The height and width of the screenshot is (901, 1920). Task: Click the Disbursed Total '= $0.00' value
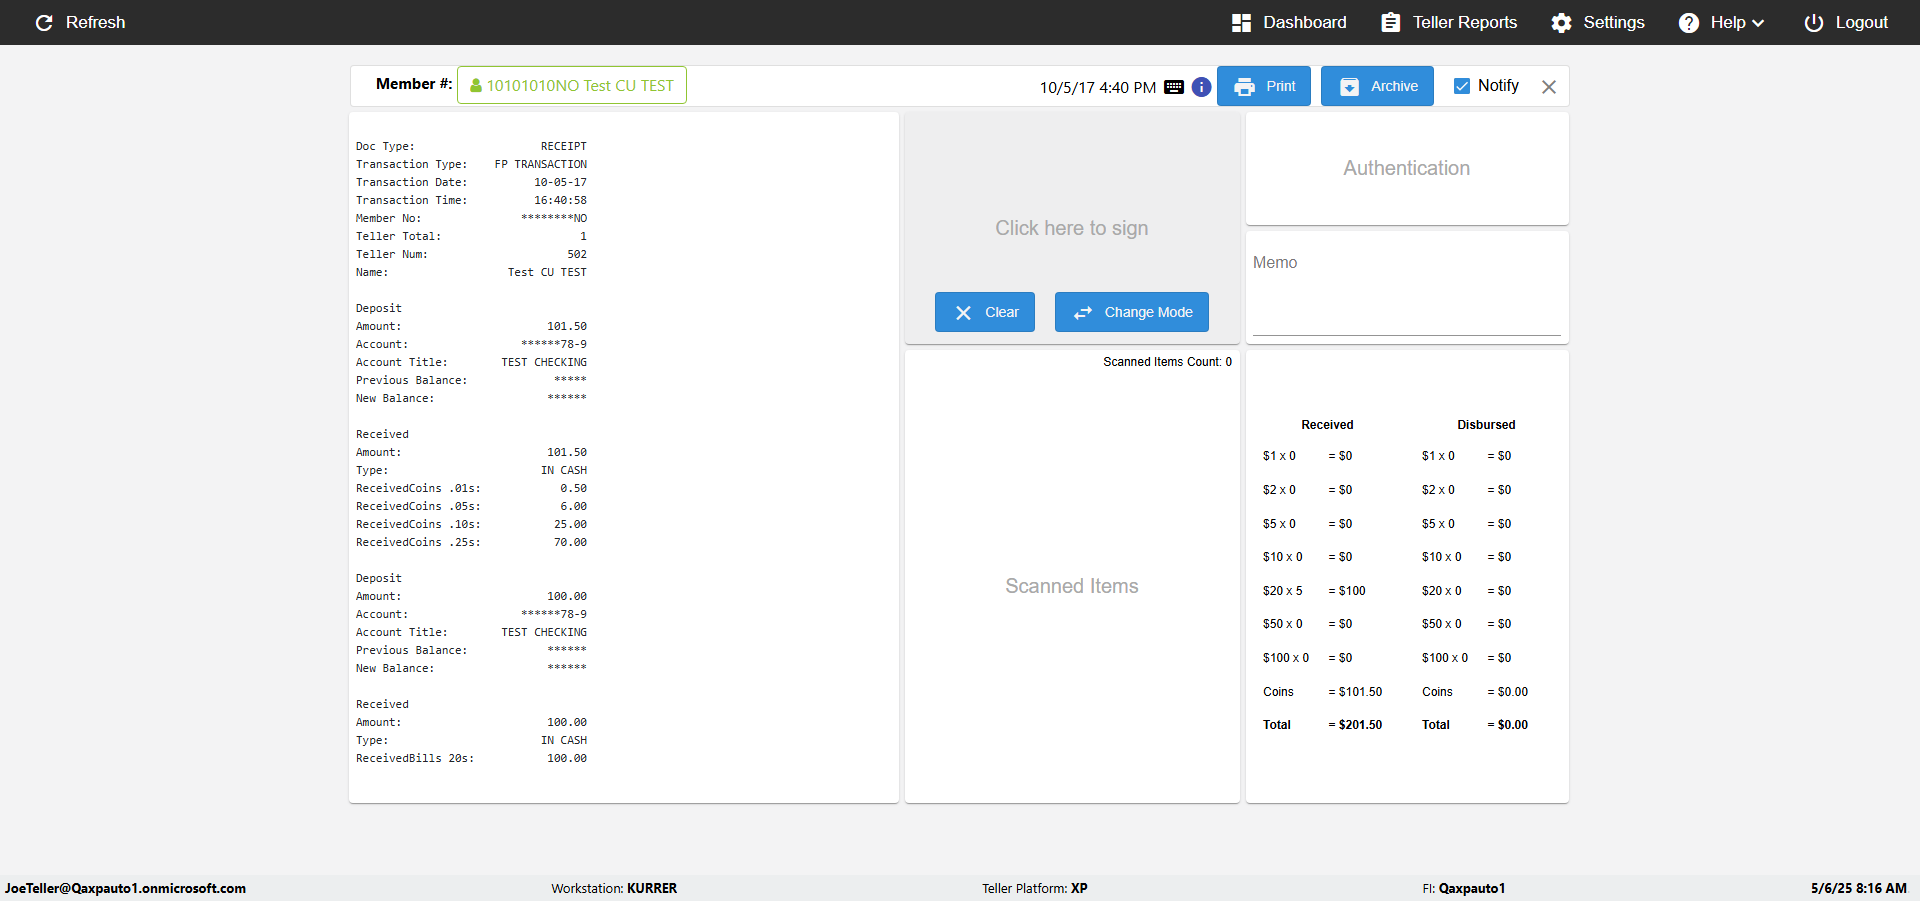1508,725
